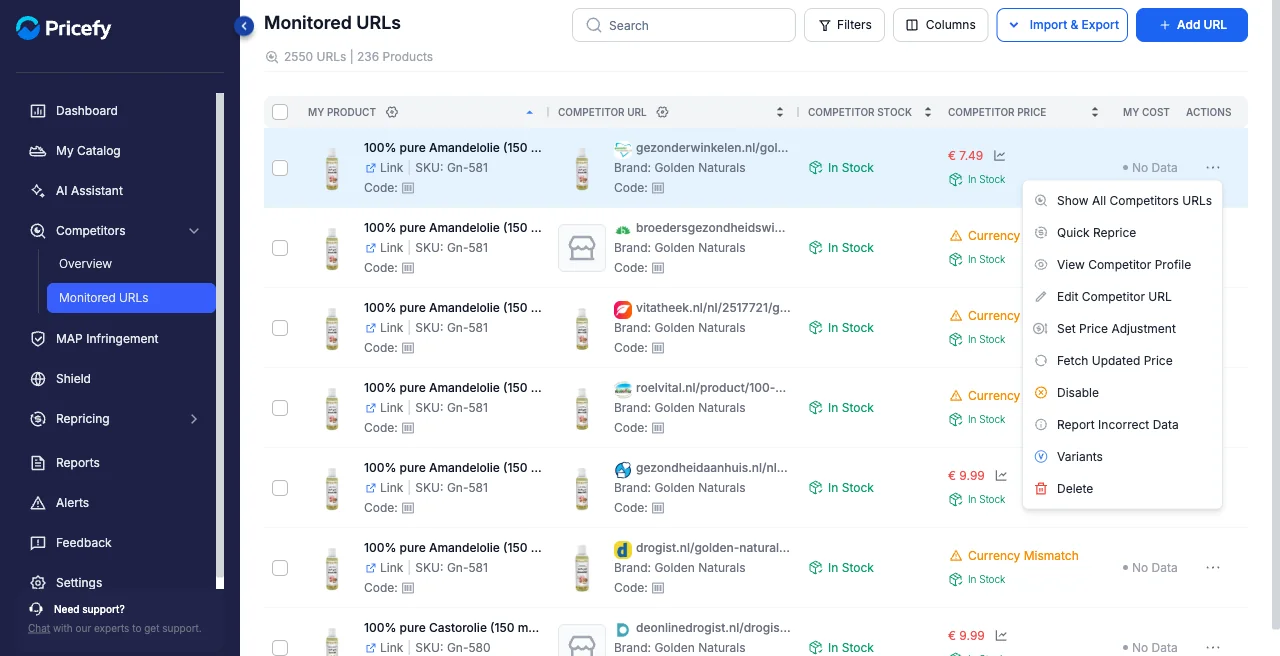Screen dimensions: 1280x656
Task: Open the drogist.nl competitor URL
Action: [x=712, y=548]
